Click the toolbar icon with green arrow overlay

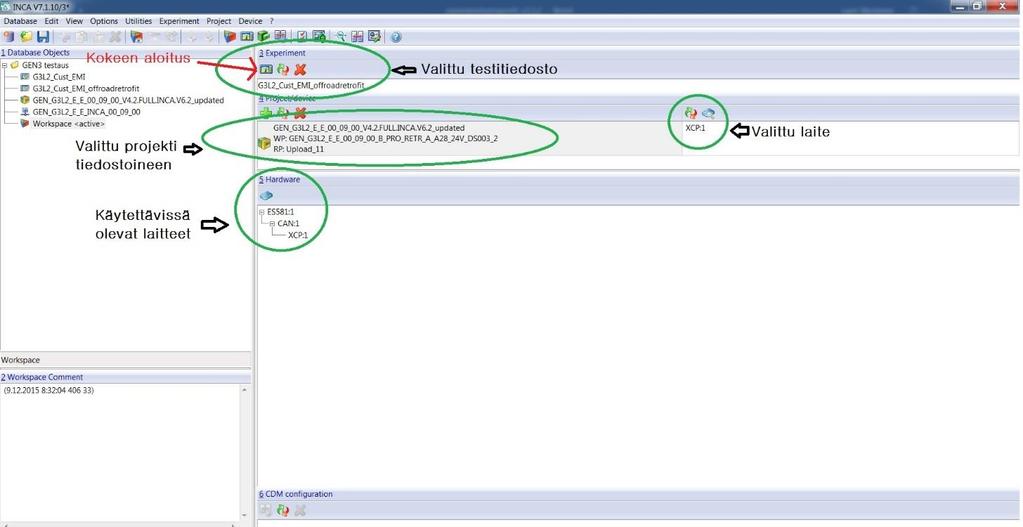[319, 37]
